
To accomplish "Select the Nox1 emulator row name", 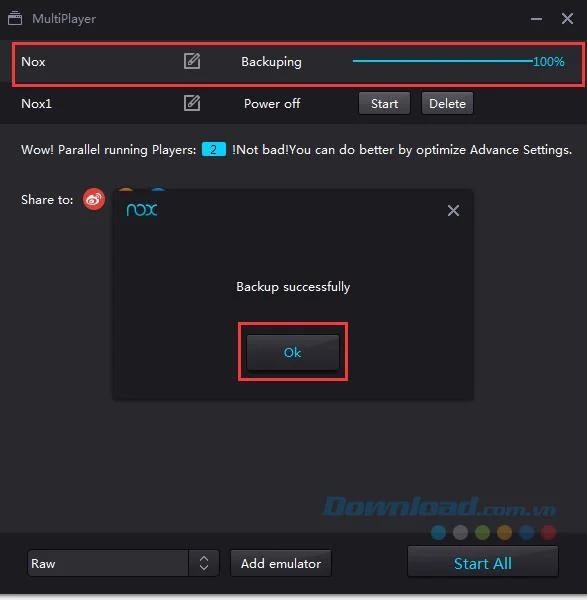I will point(36,104).
